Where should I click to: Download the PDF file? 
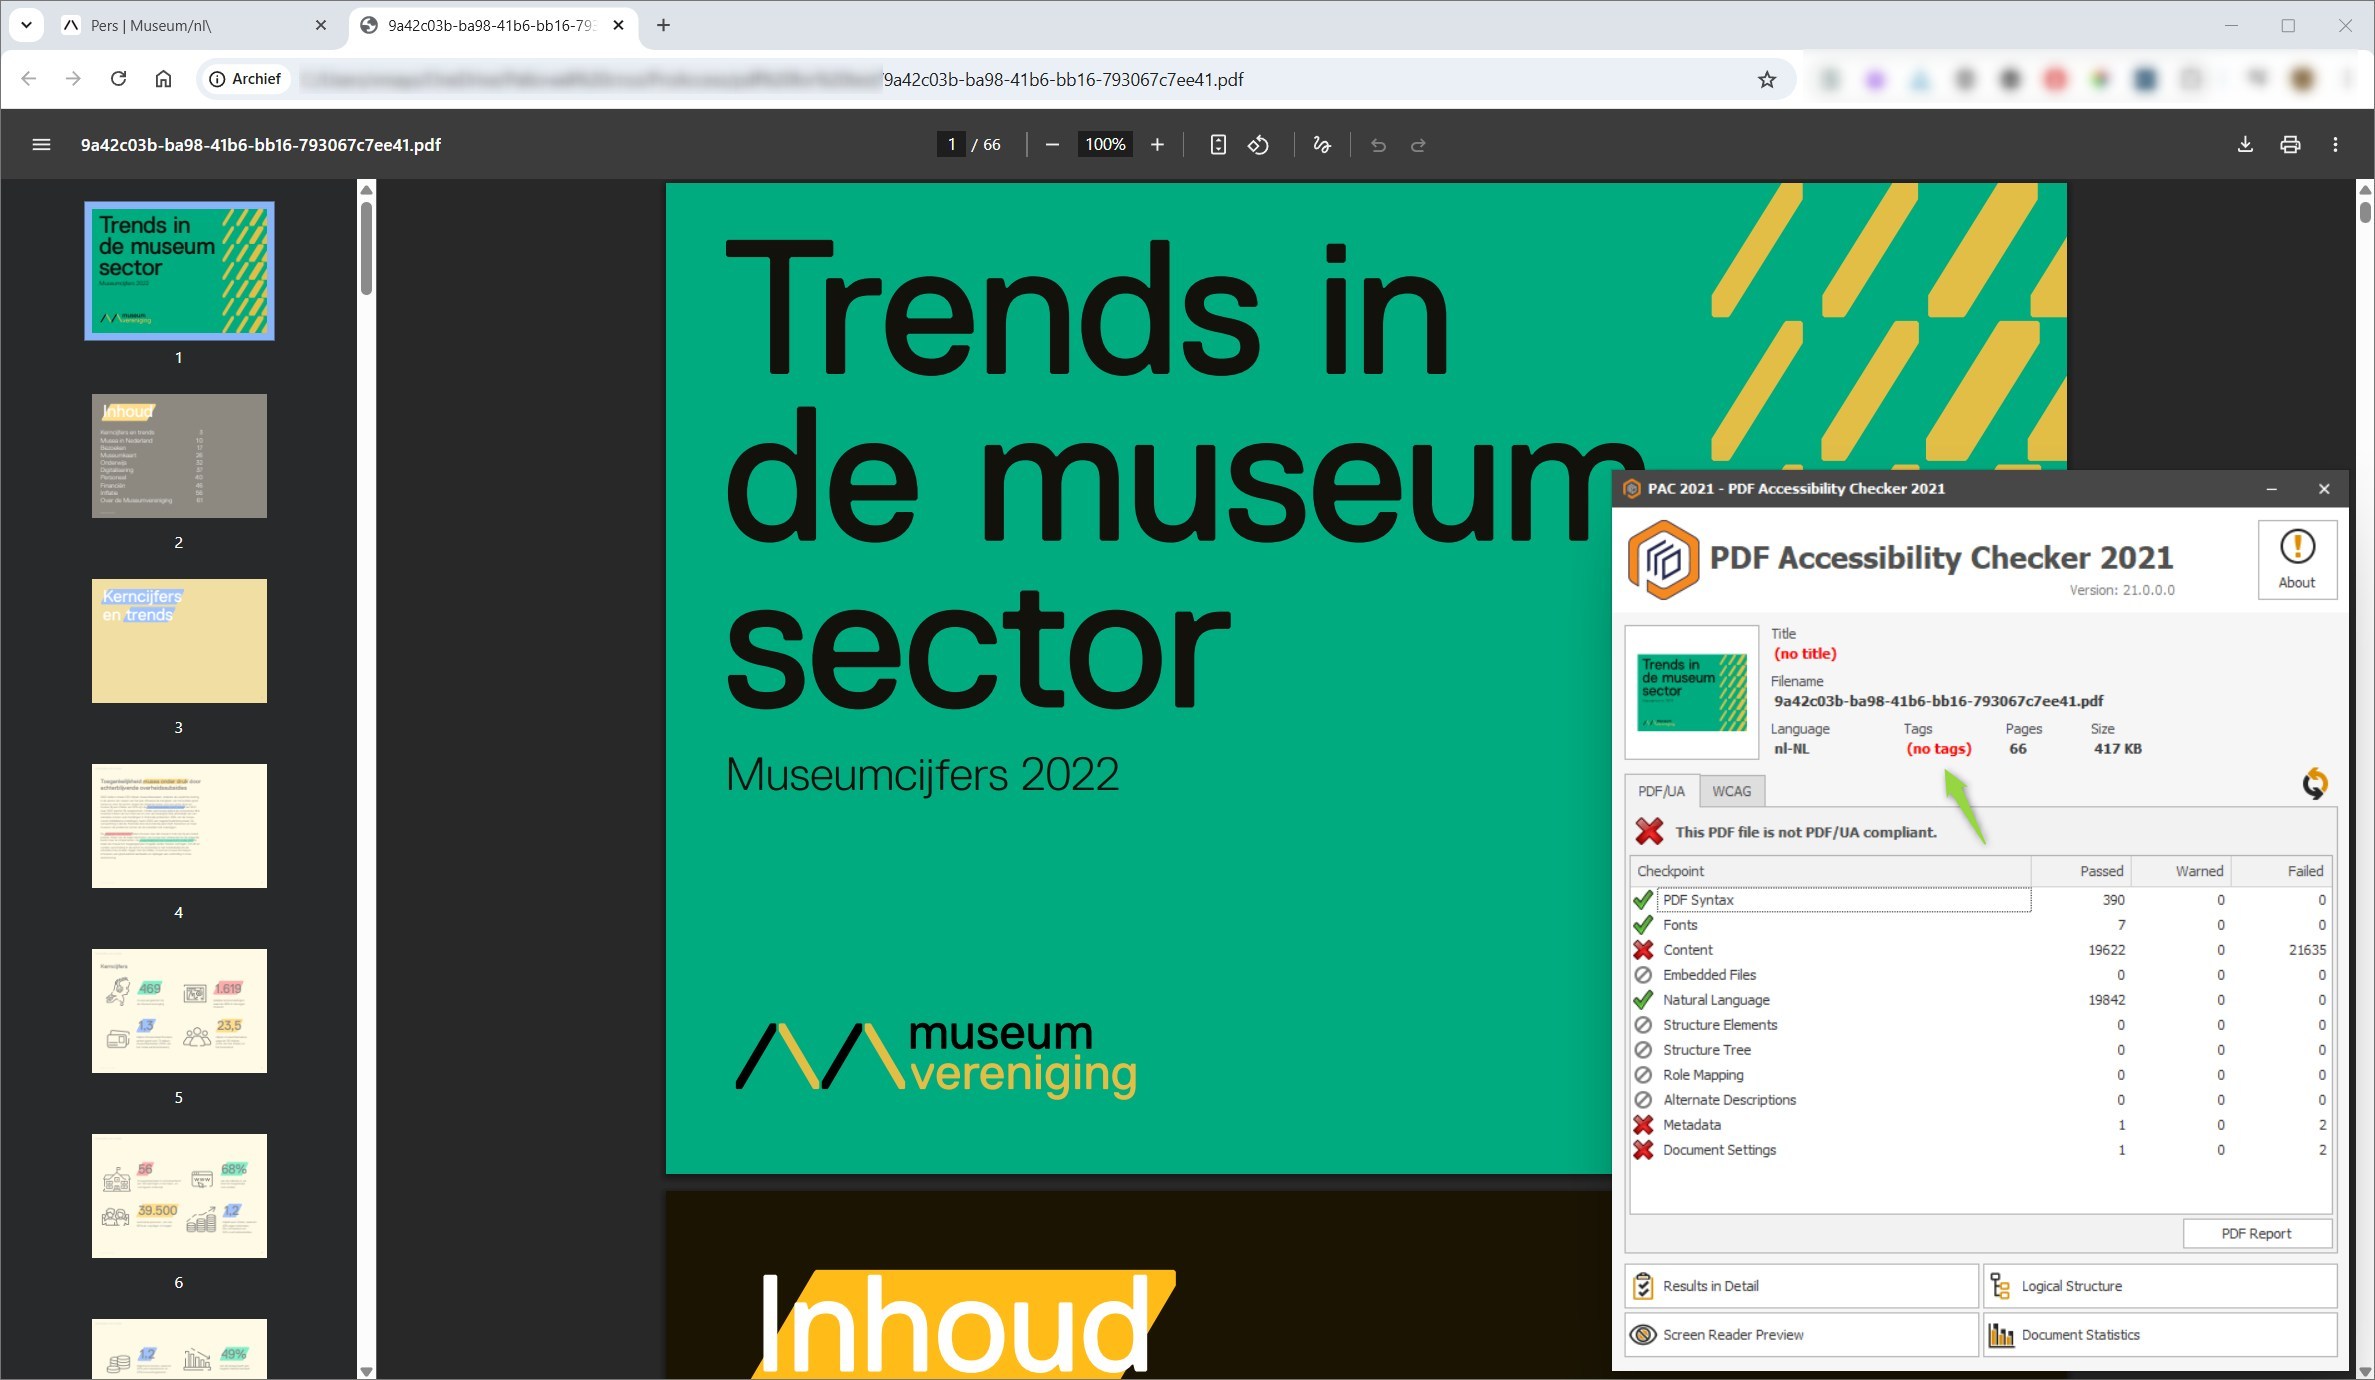click(x=2245, y=145)
